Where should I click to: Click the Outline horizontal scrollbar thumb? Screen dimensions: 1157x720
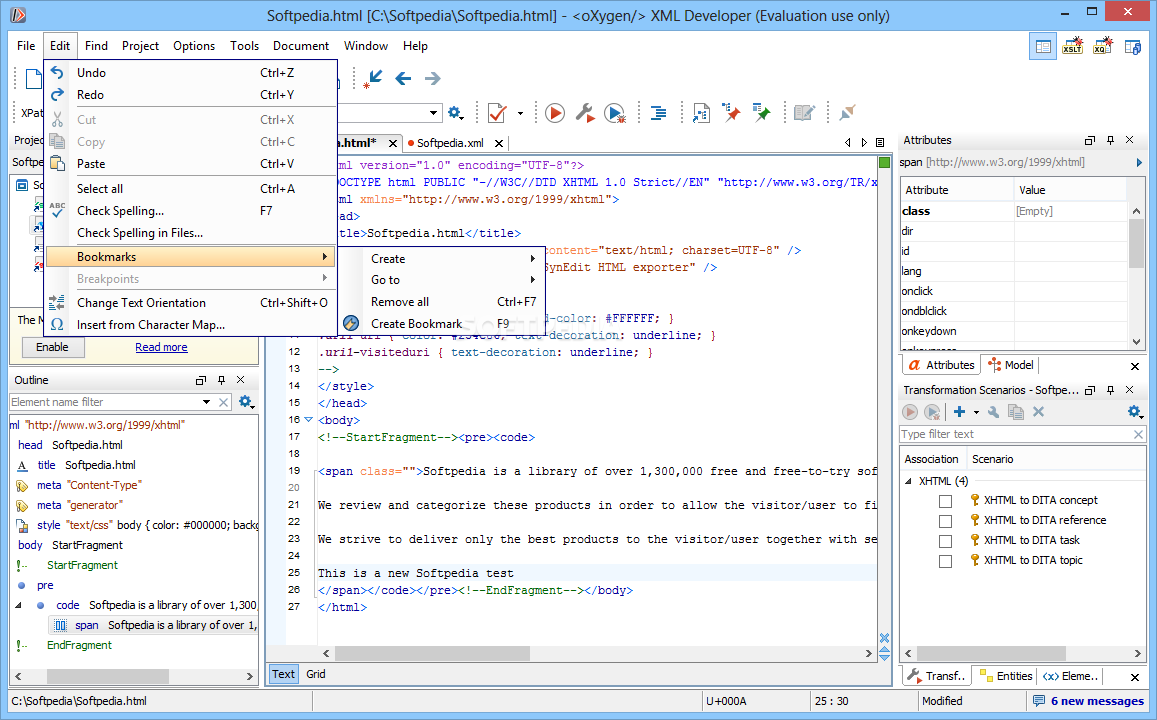coord(108,676)
